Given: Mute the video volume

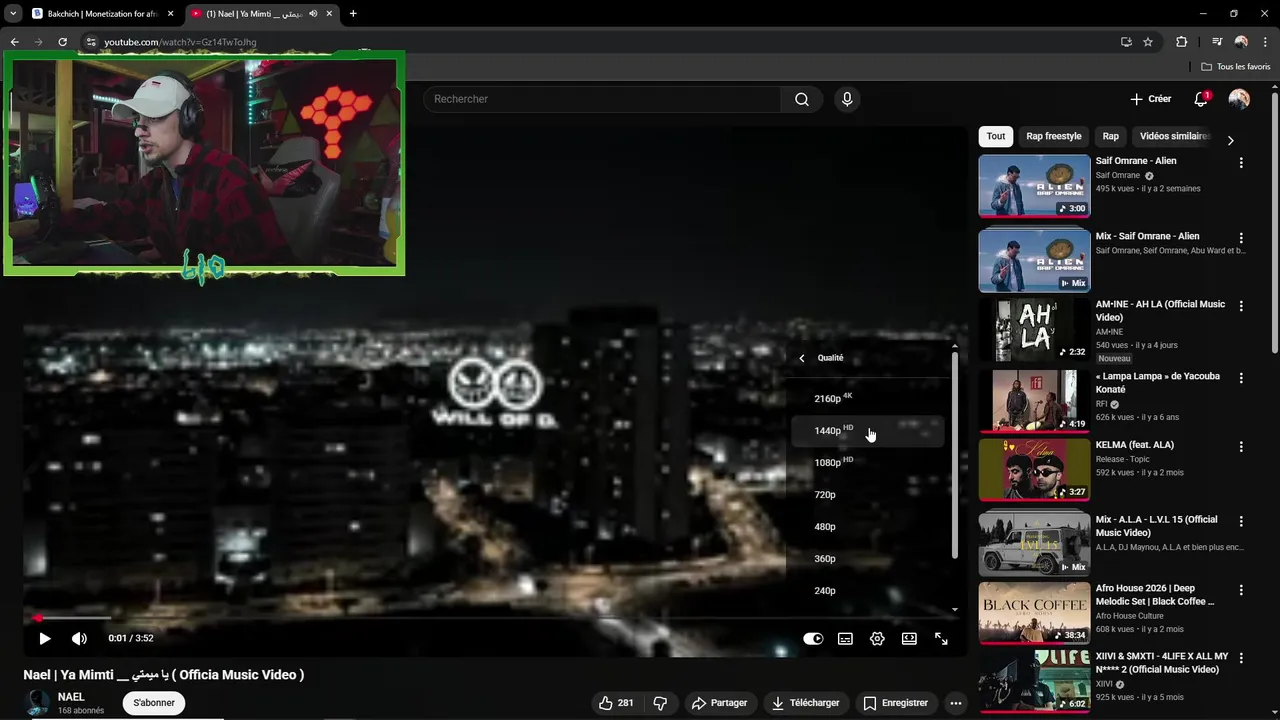Looking at the screenshot, I should [79, 638].
